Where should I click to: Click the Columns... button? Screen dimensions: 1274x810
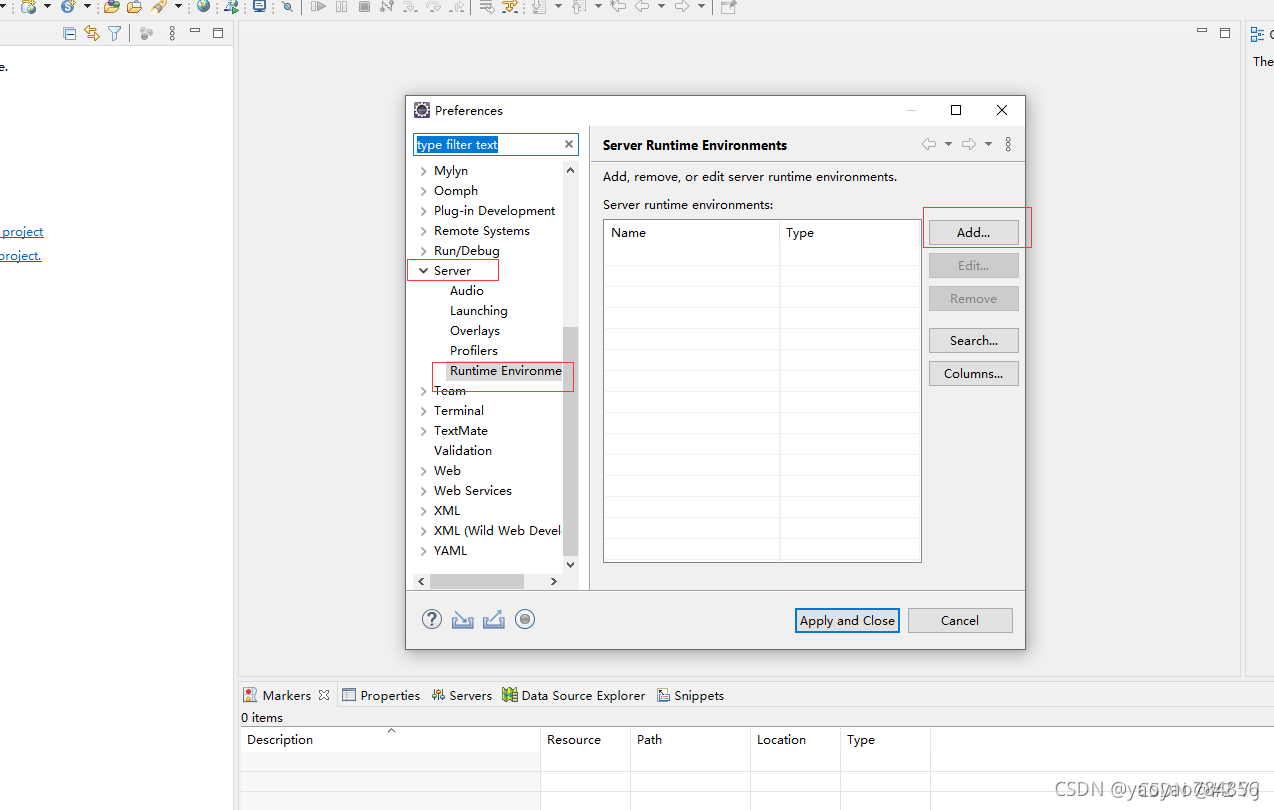click(974, 373)
